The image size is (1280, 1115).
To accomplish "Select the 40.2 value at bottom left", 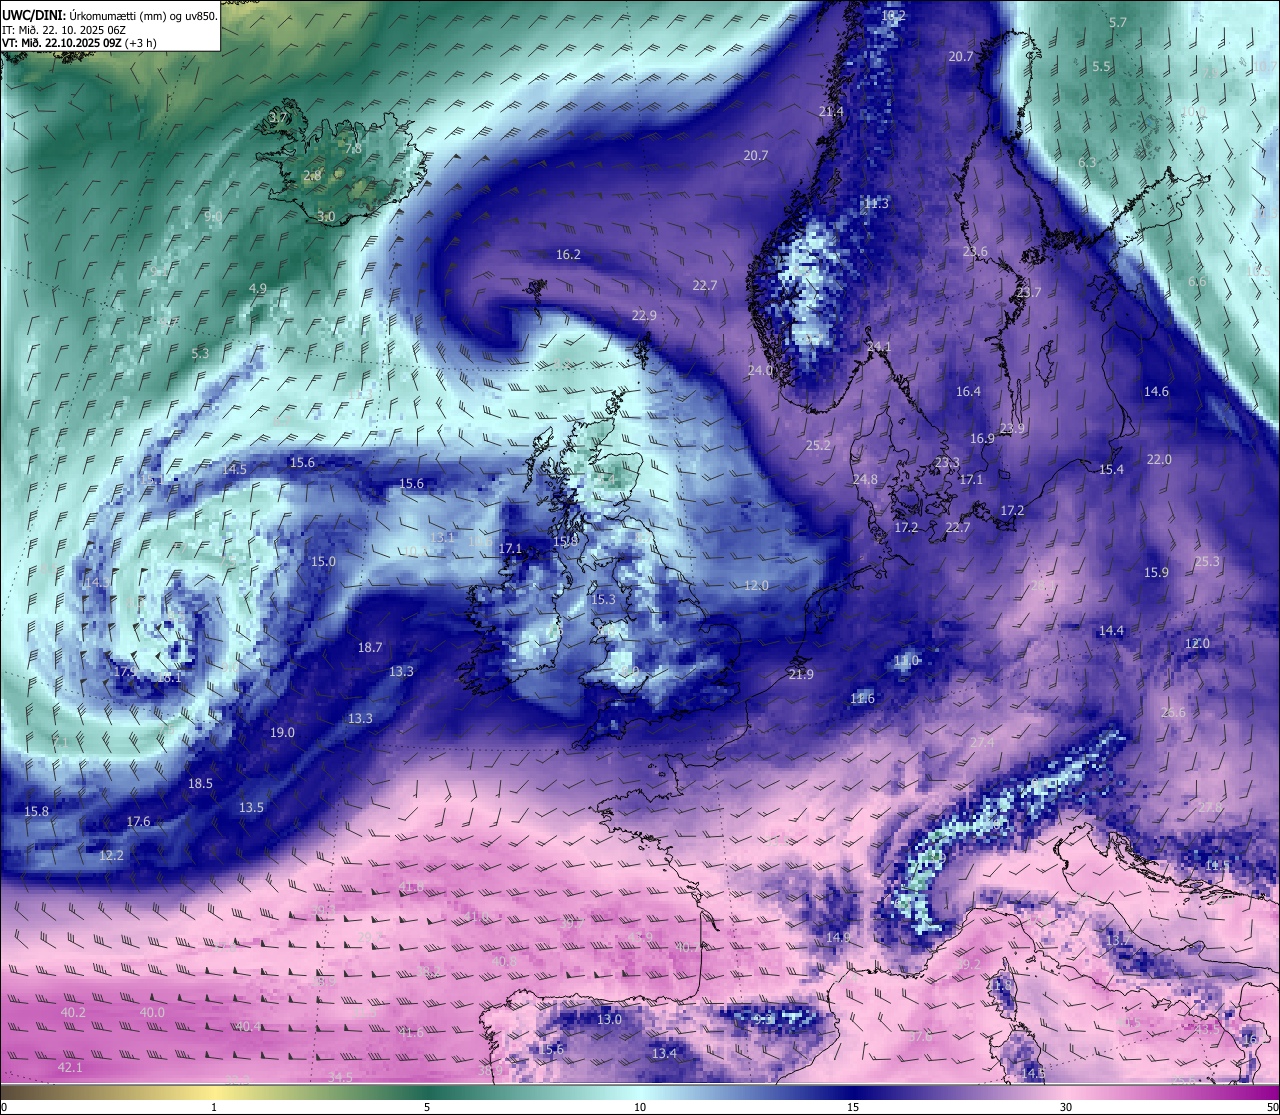I will [73, 1013].
